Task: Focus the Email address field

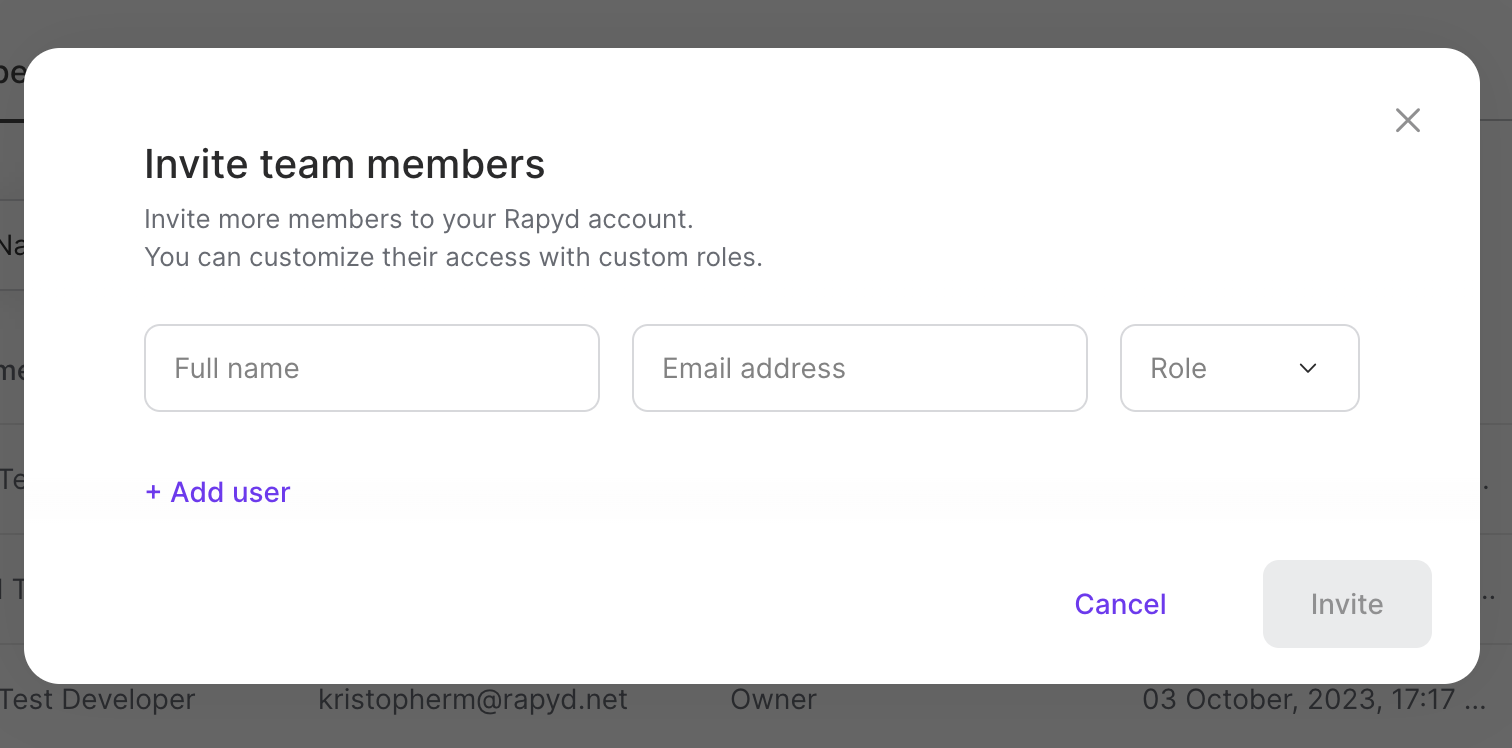Action: [x=859, y=368]
